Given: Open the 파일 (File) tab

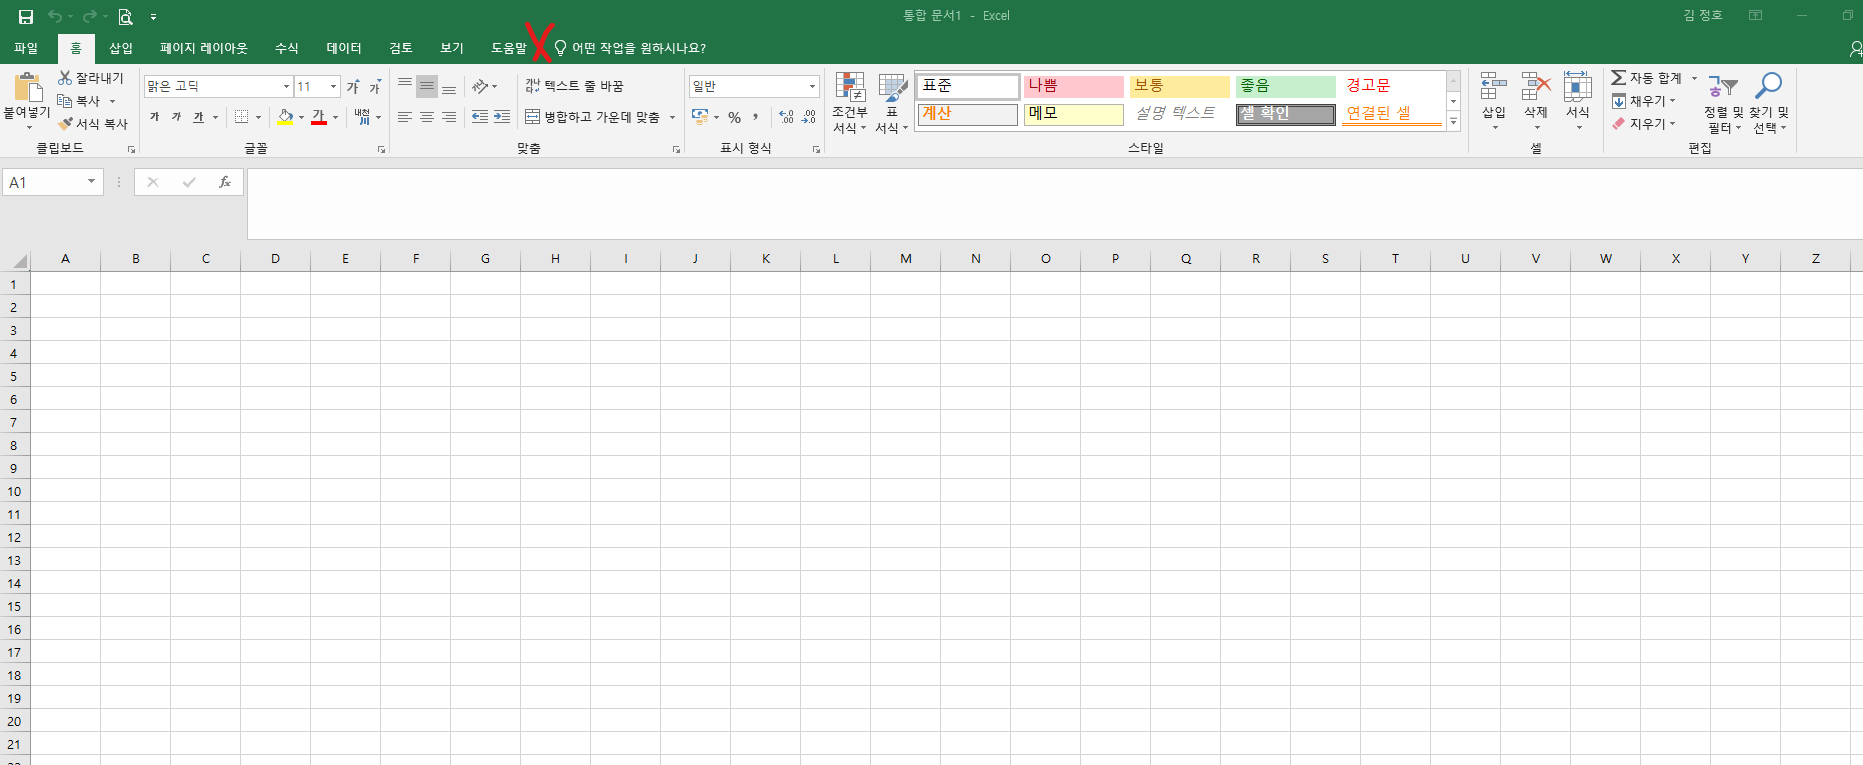Looking at the screenshot, I should pos(26,48).
